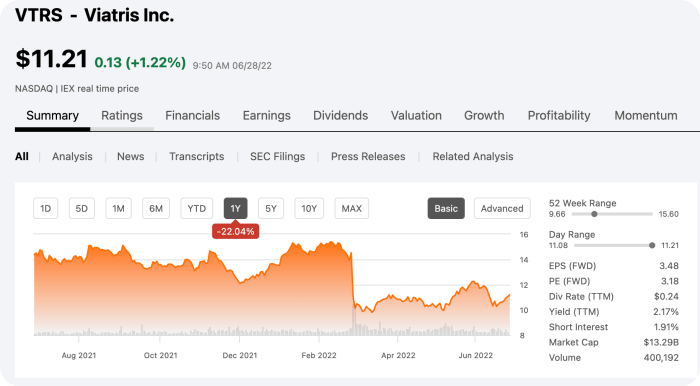Show Transcripts only

tap(196, 157)
